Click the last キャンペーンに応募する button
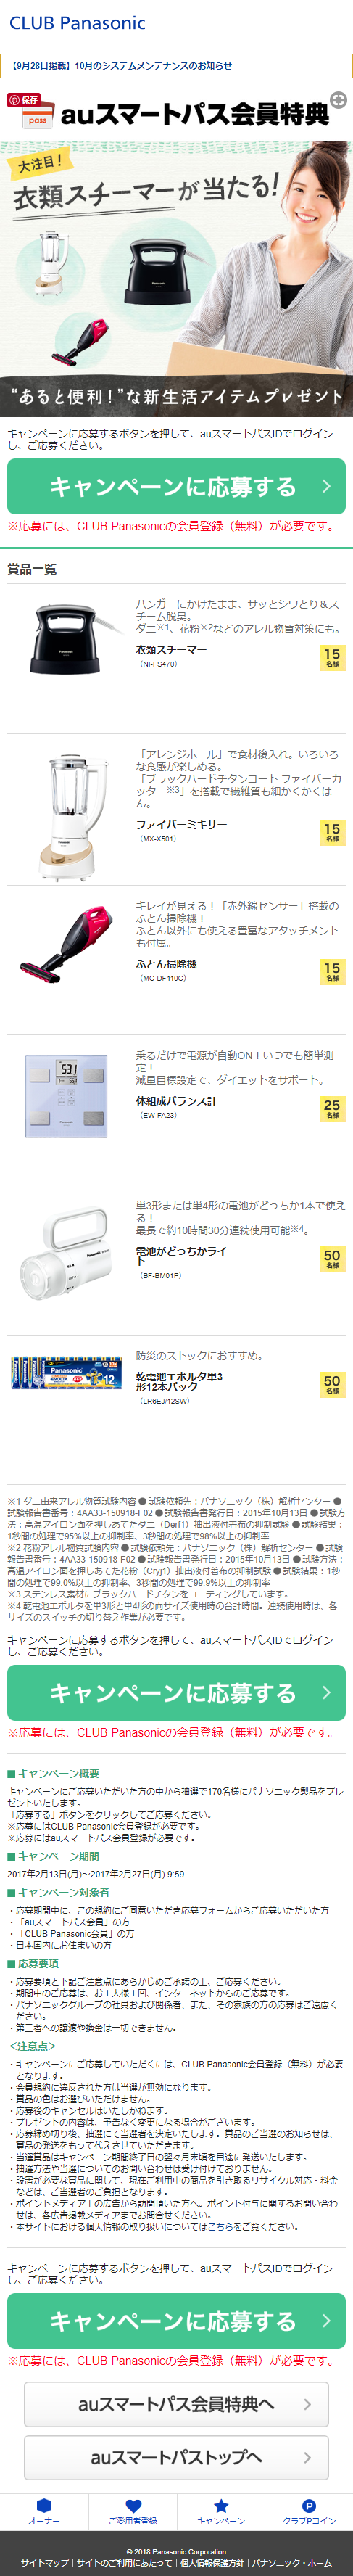 (176, 2321)
